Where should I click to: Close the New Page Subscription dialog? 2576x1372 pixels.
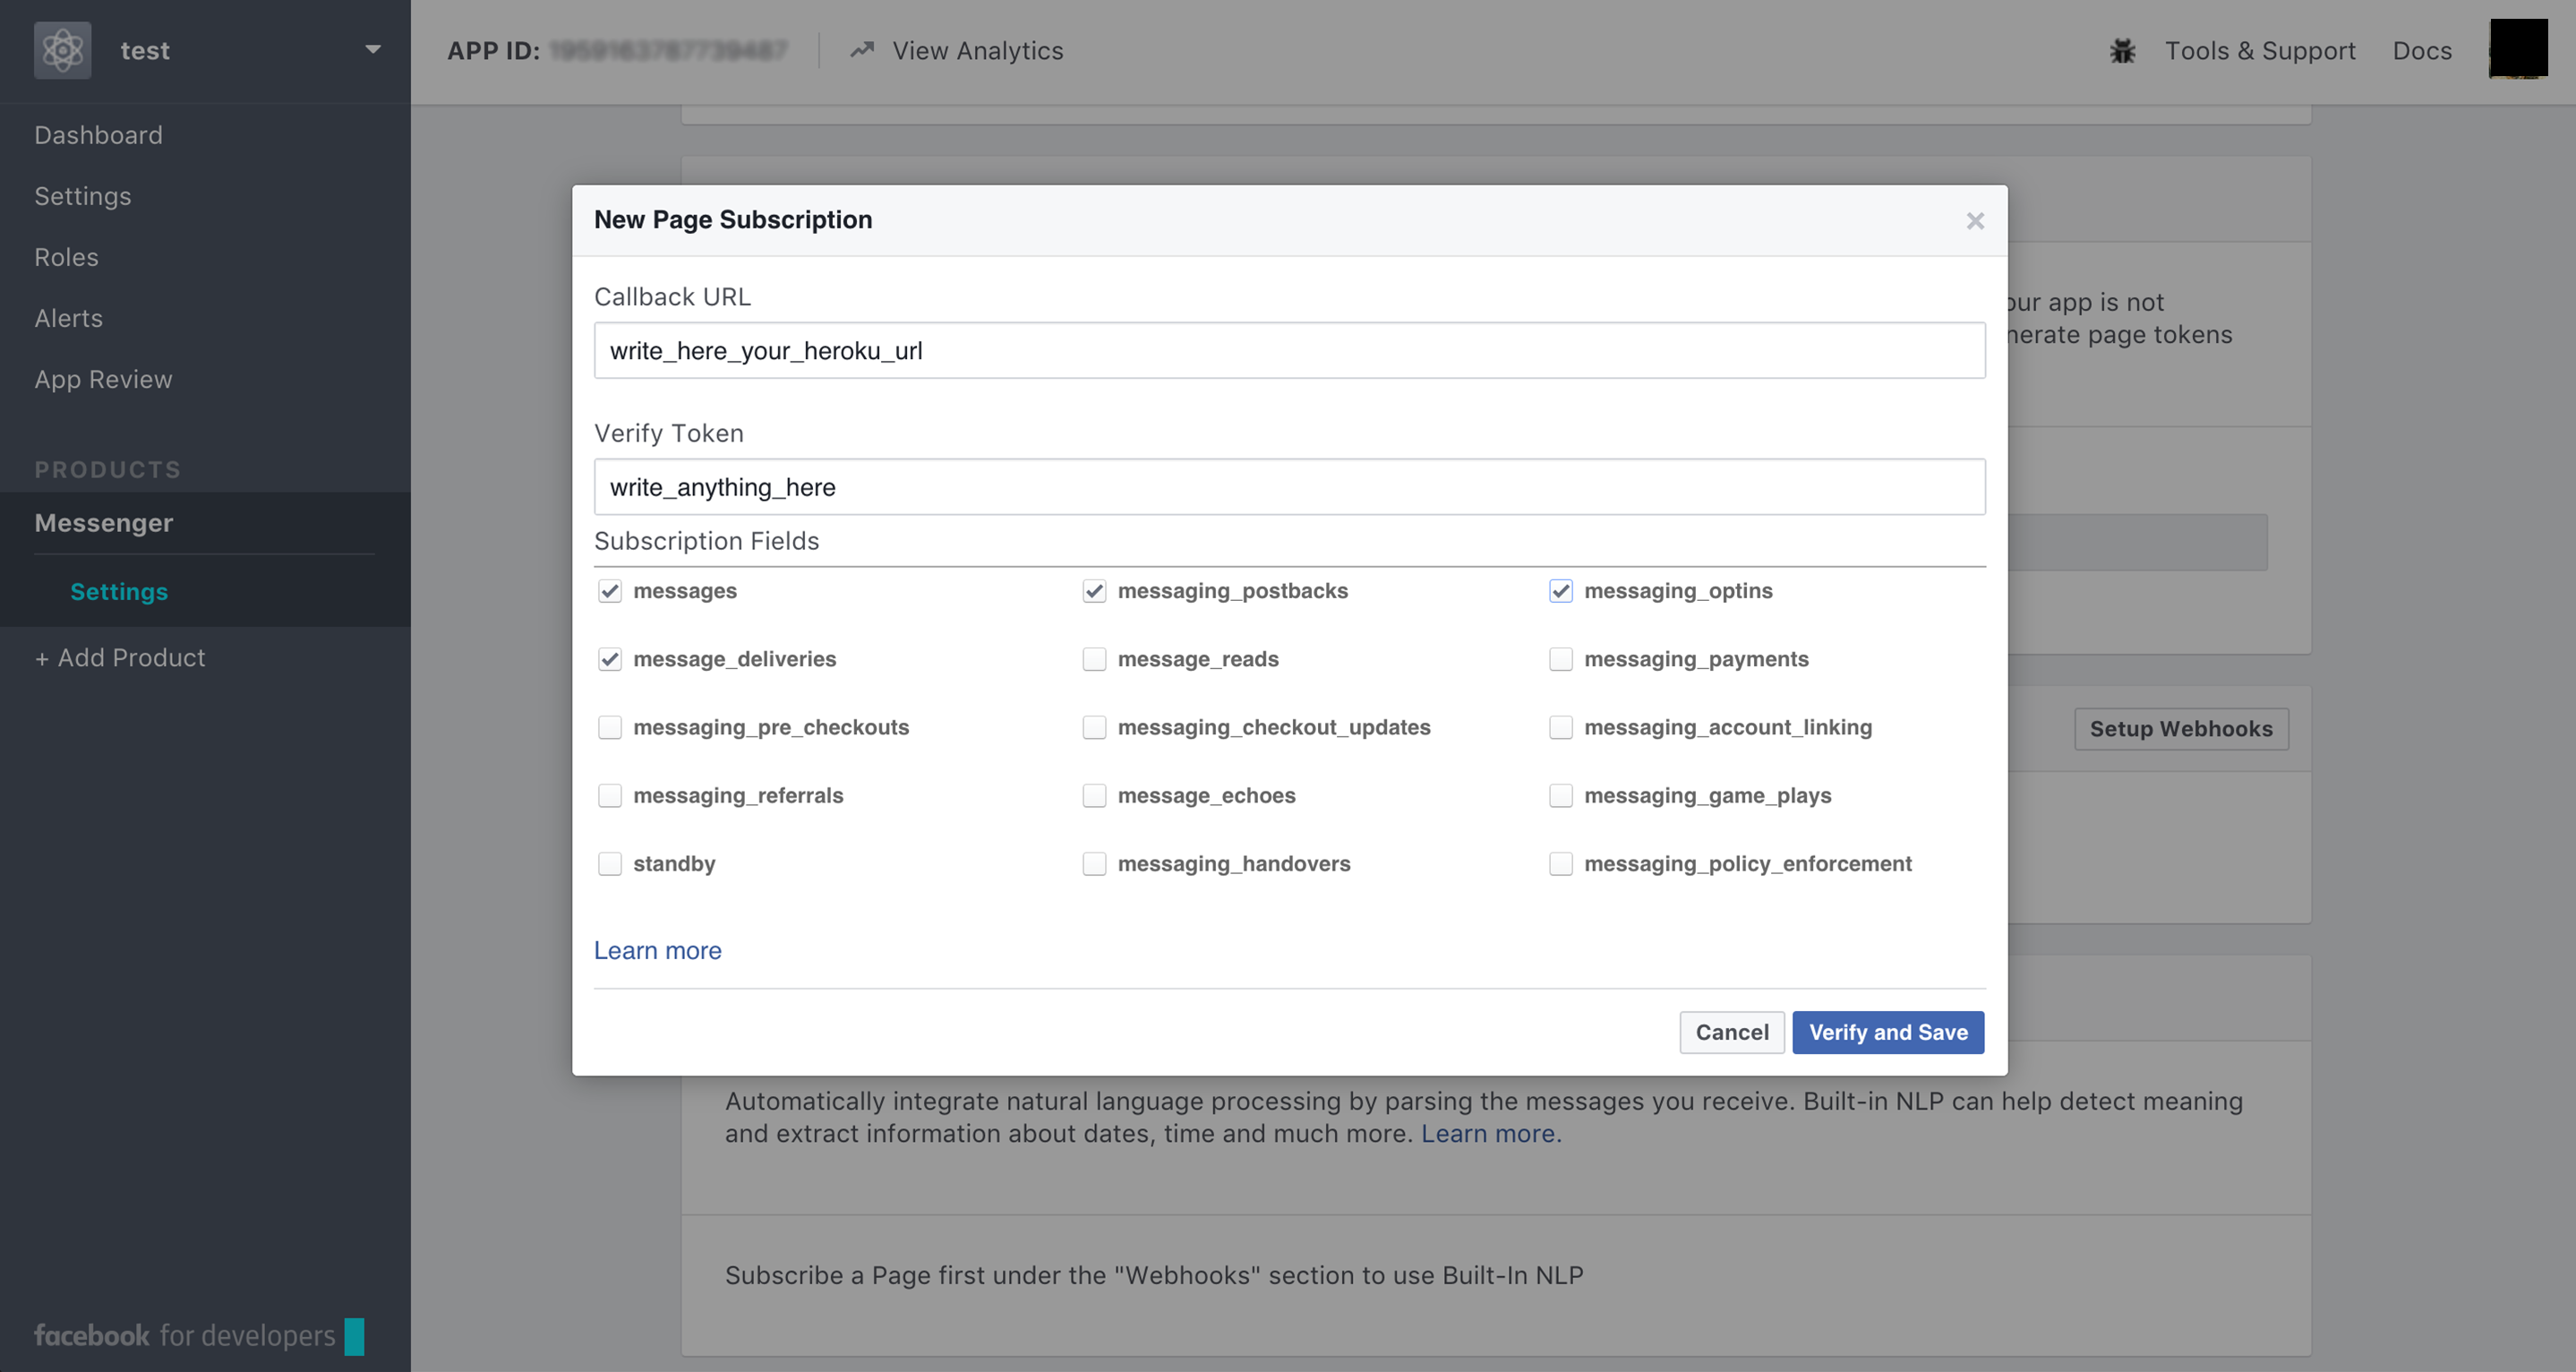1974,221
